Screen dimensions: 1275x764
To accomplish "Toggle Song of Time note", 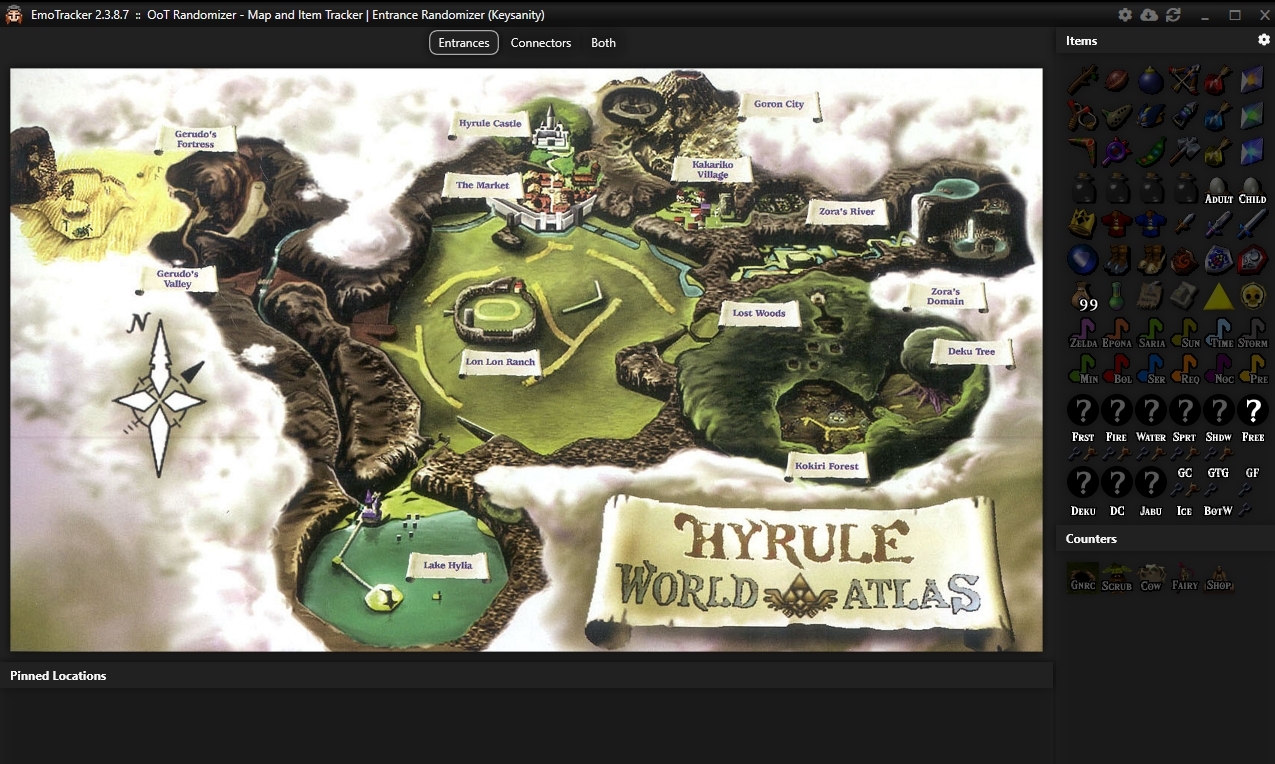I will click(1218, 332).
